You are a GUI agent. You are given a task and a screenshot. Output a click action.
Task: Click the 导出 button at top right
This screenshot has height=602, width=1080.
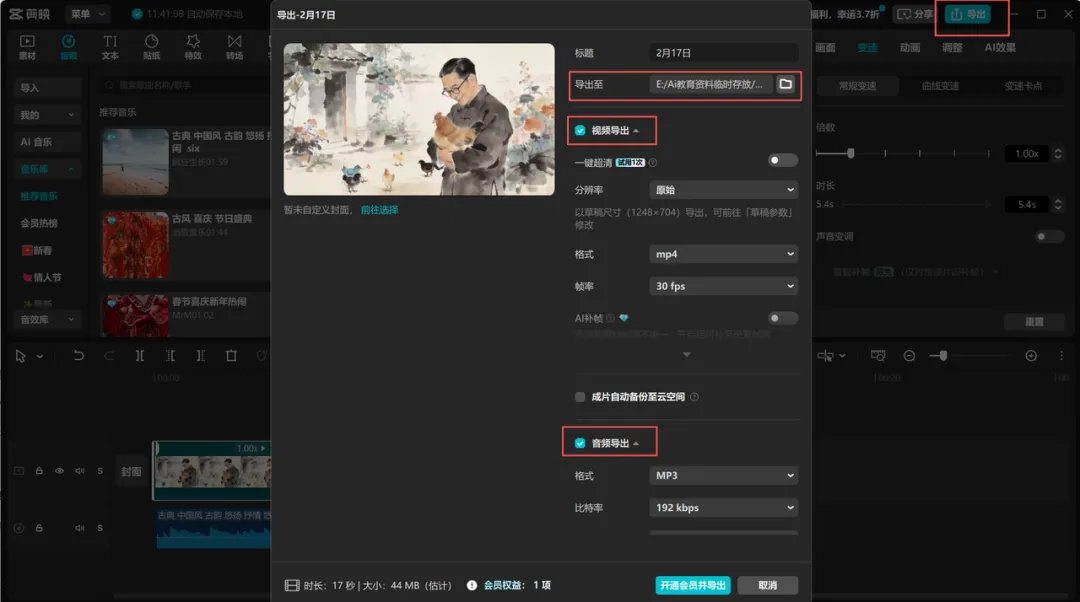pos(968,14)
